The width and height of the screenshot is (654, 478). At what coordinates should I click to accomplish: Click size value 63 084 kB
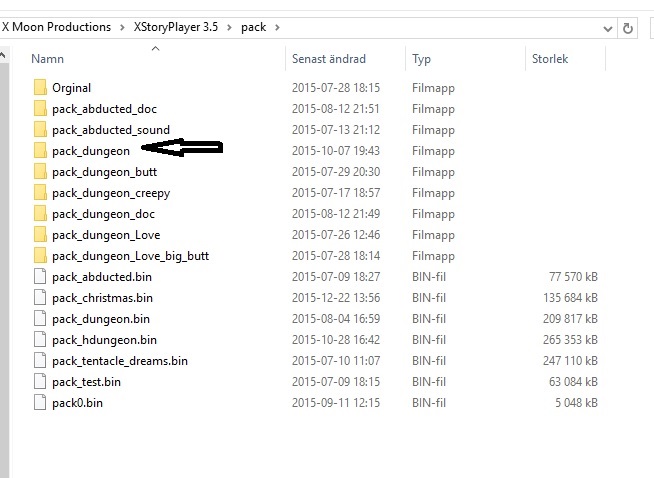(573, 382)
